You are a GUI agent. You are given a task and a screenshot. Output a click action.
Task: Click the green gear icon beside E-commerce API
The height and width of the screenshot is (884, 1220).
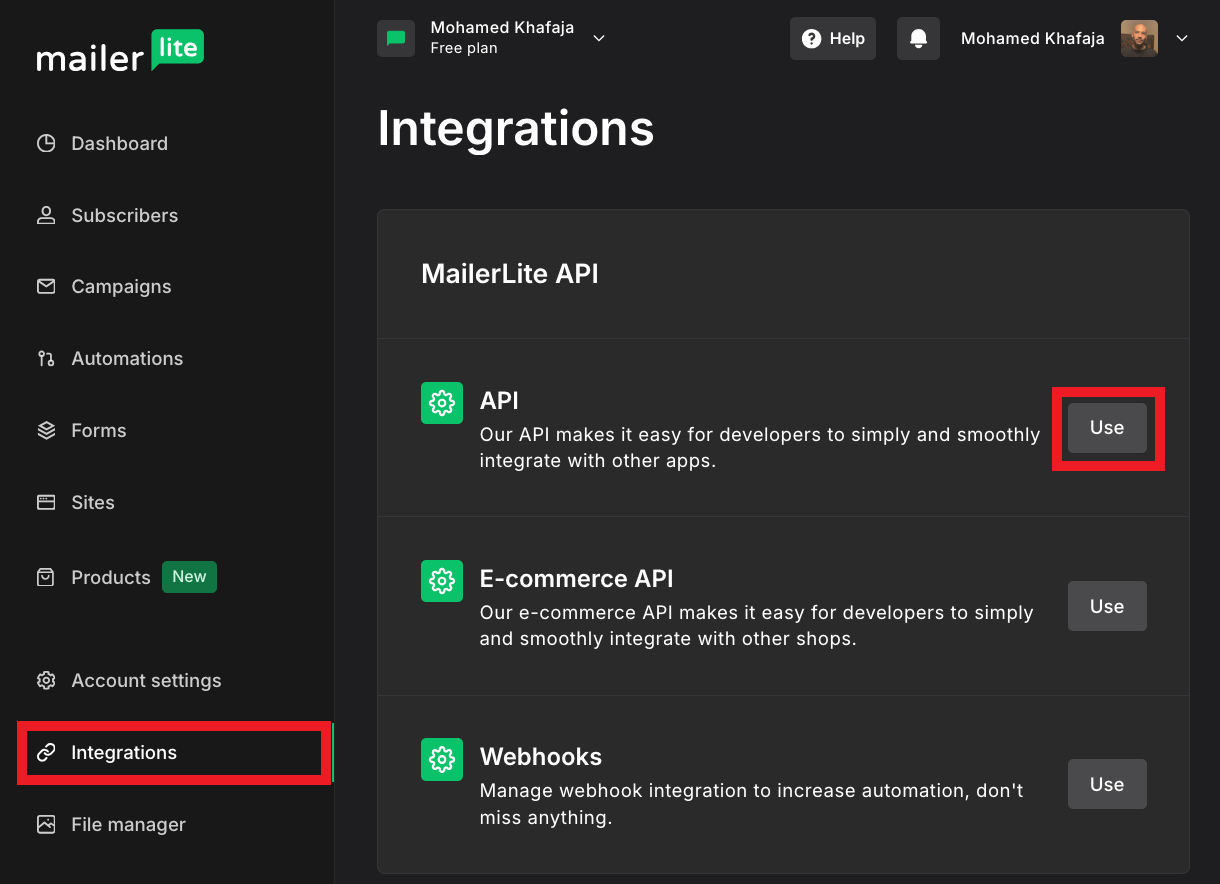click(442, 581)
